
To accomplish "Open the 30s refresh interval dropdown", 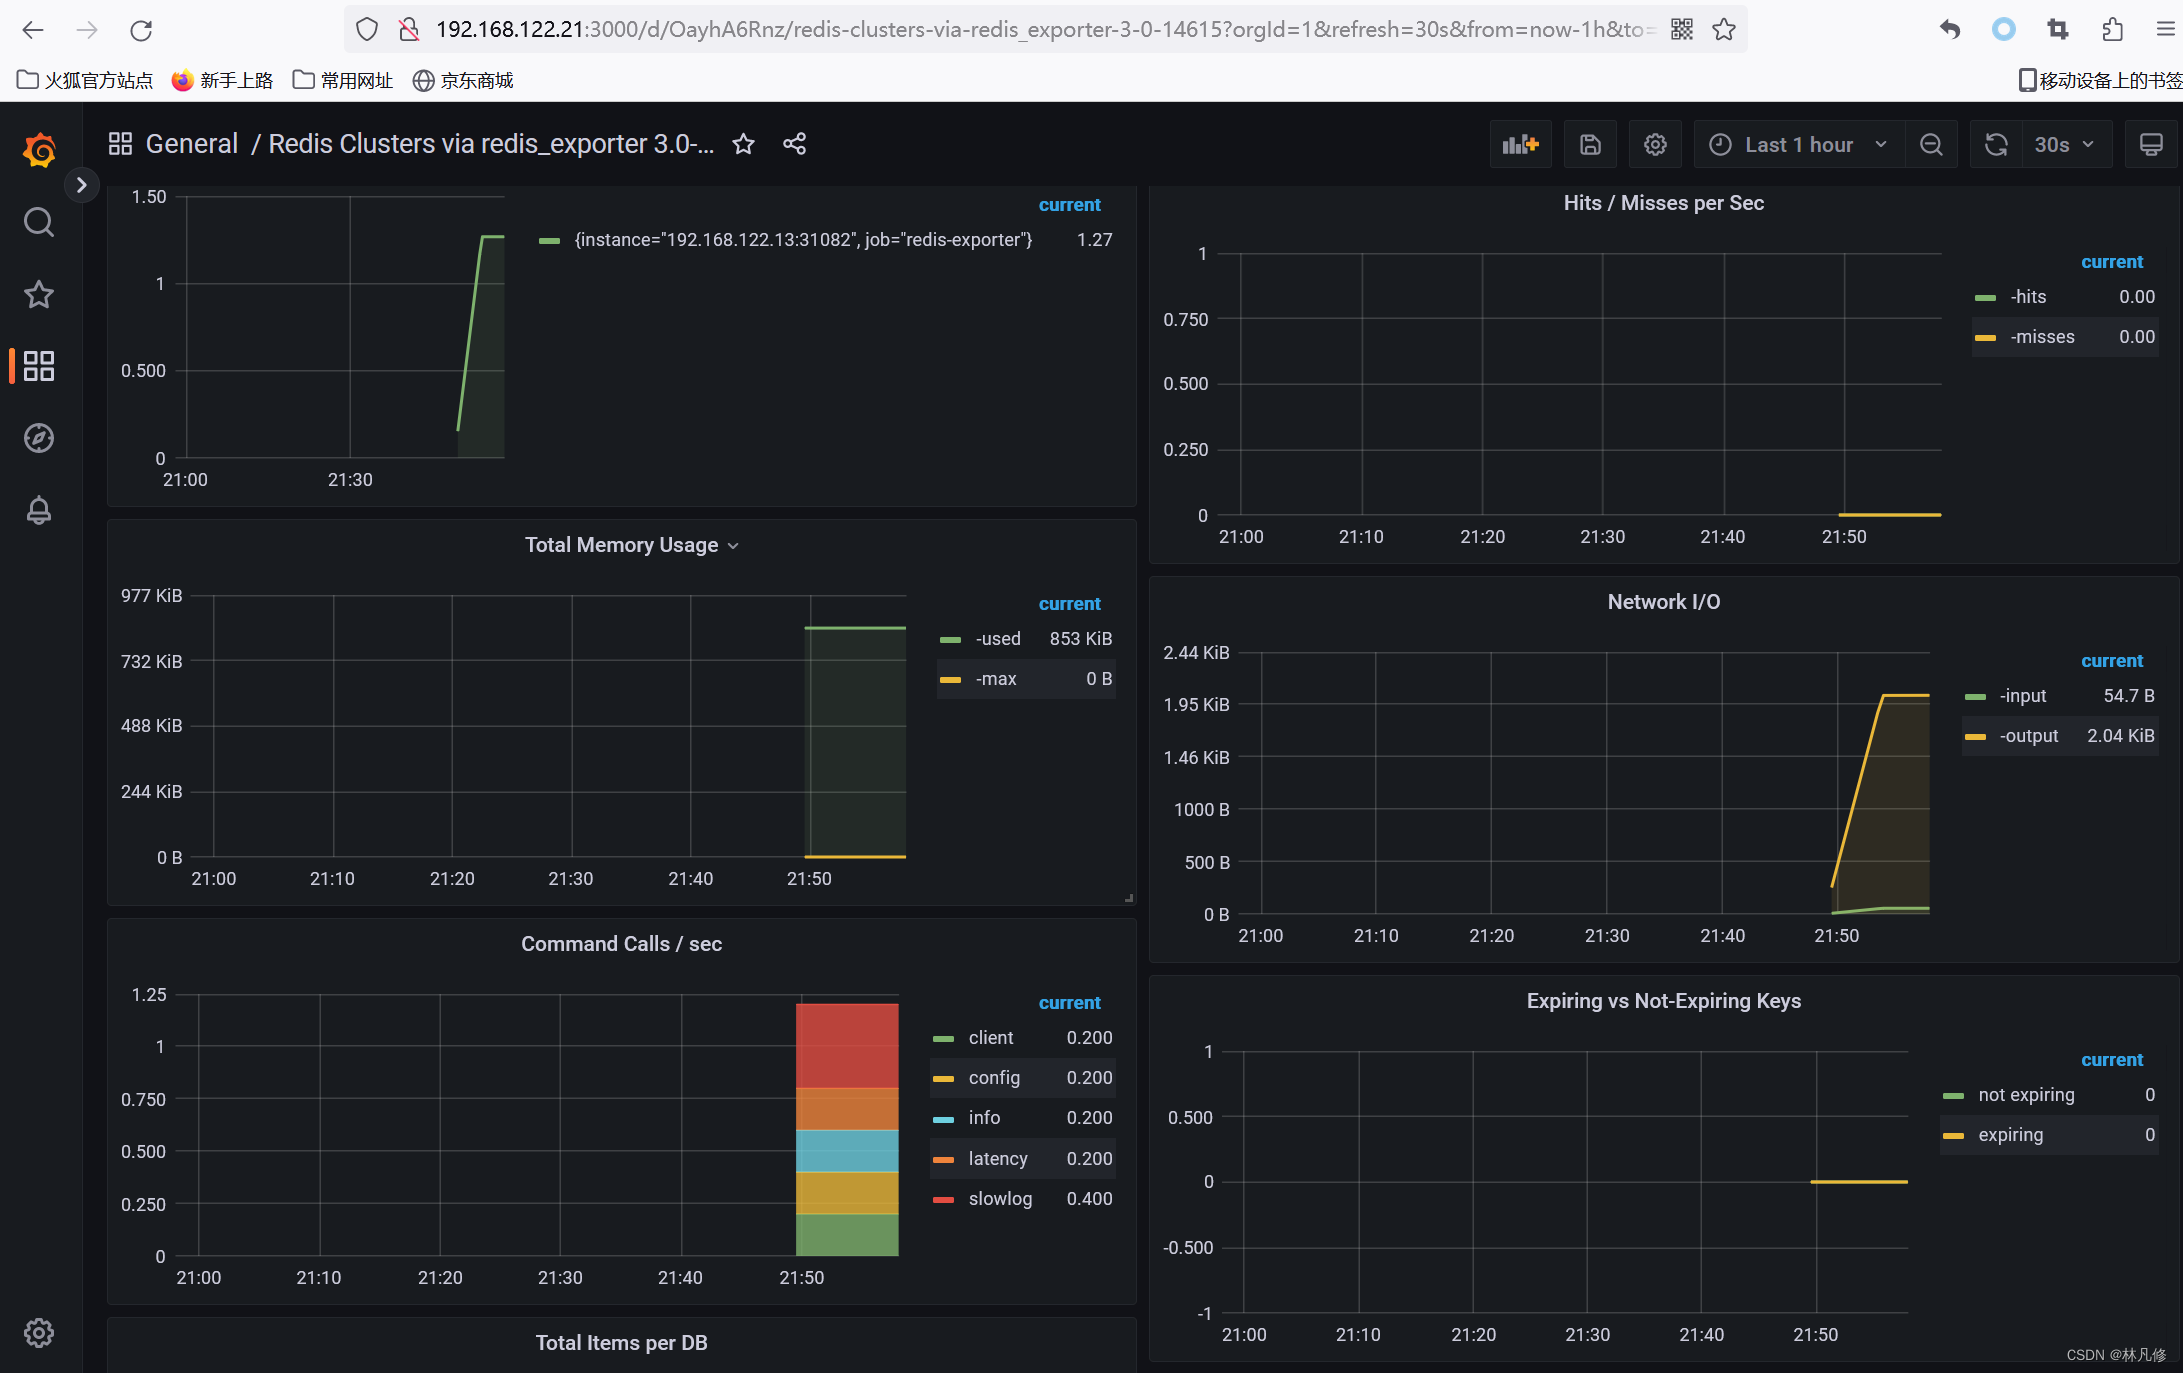I will [x=2066, y=145].
